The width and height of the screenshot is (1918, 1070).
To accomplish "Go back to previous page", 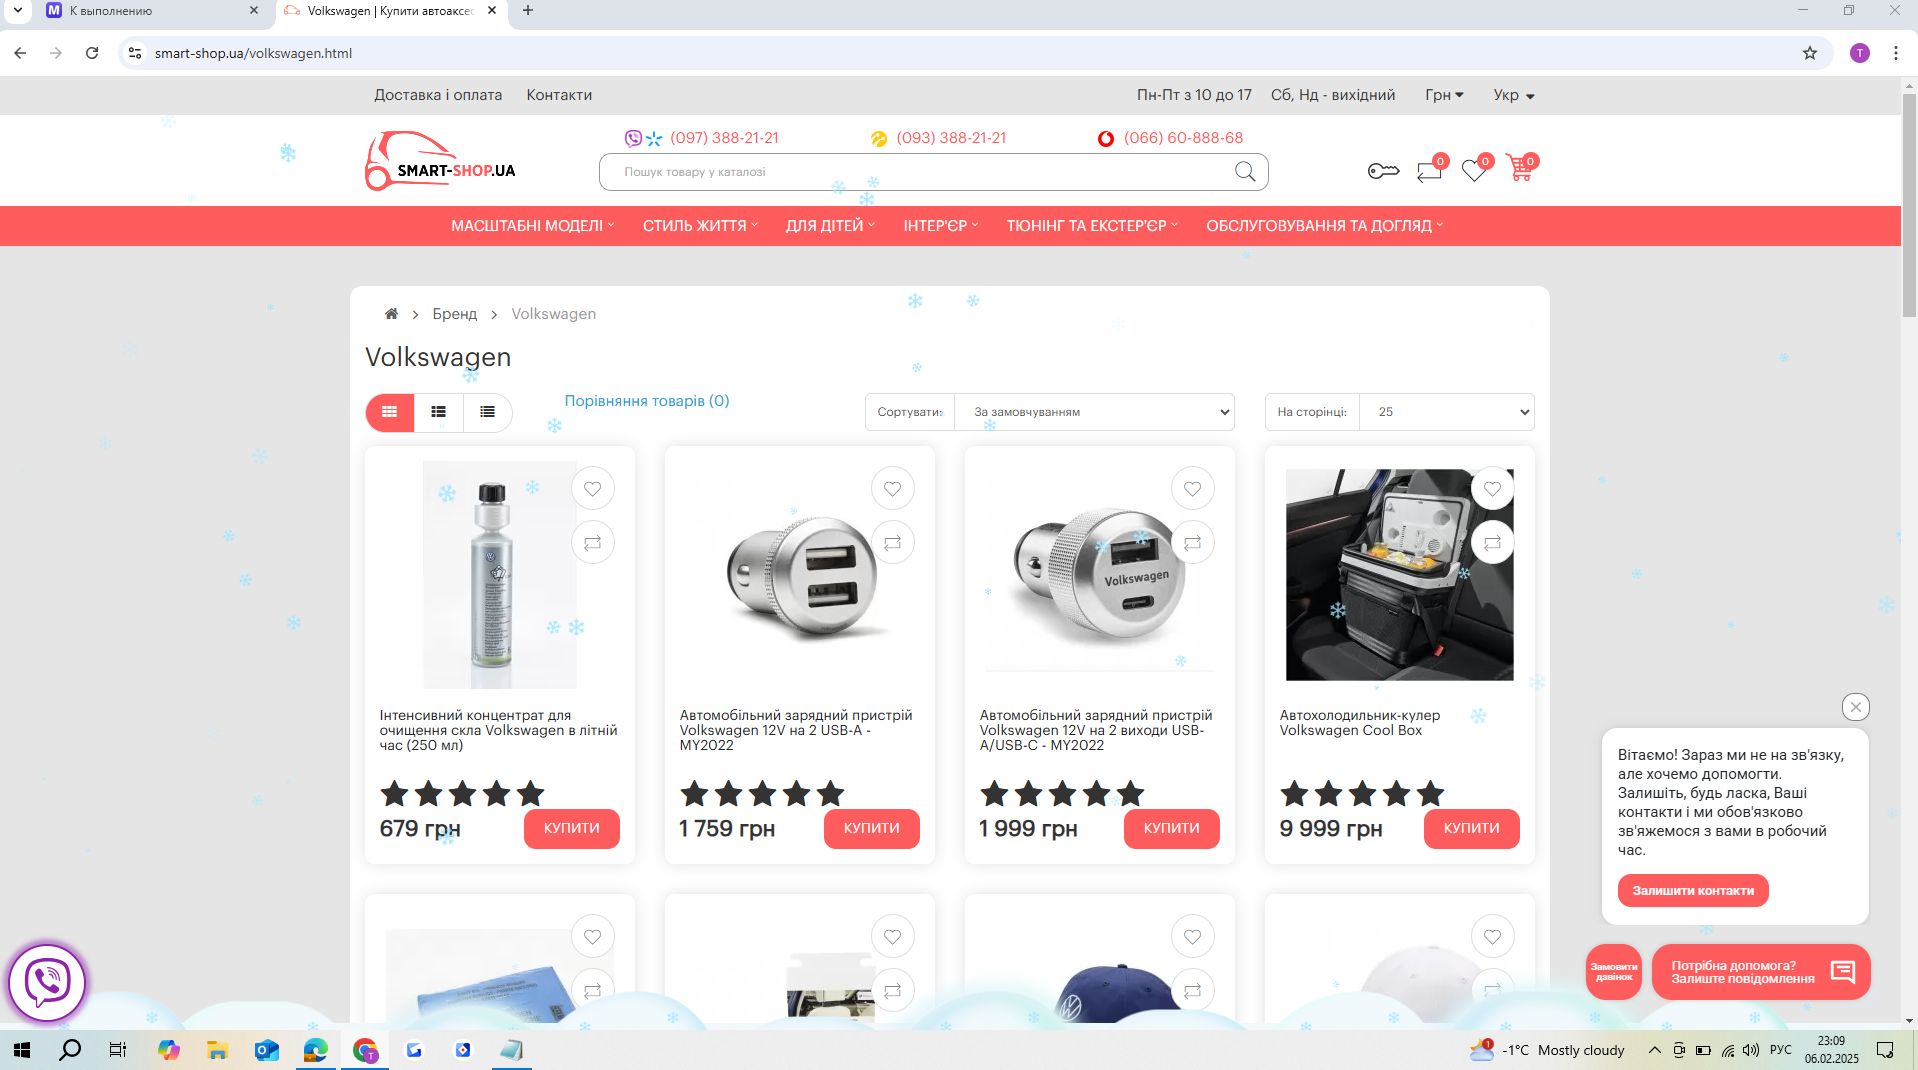I will [20, 53].
